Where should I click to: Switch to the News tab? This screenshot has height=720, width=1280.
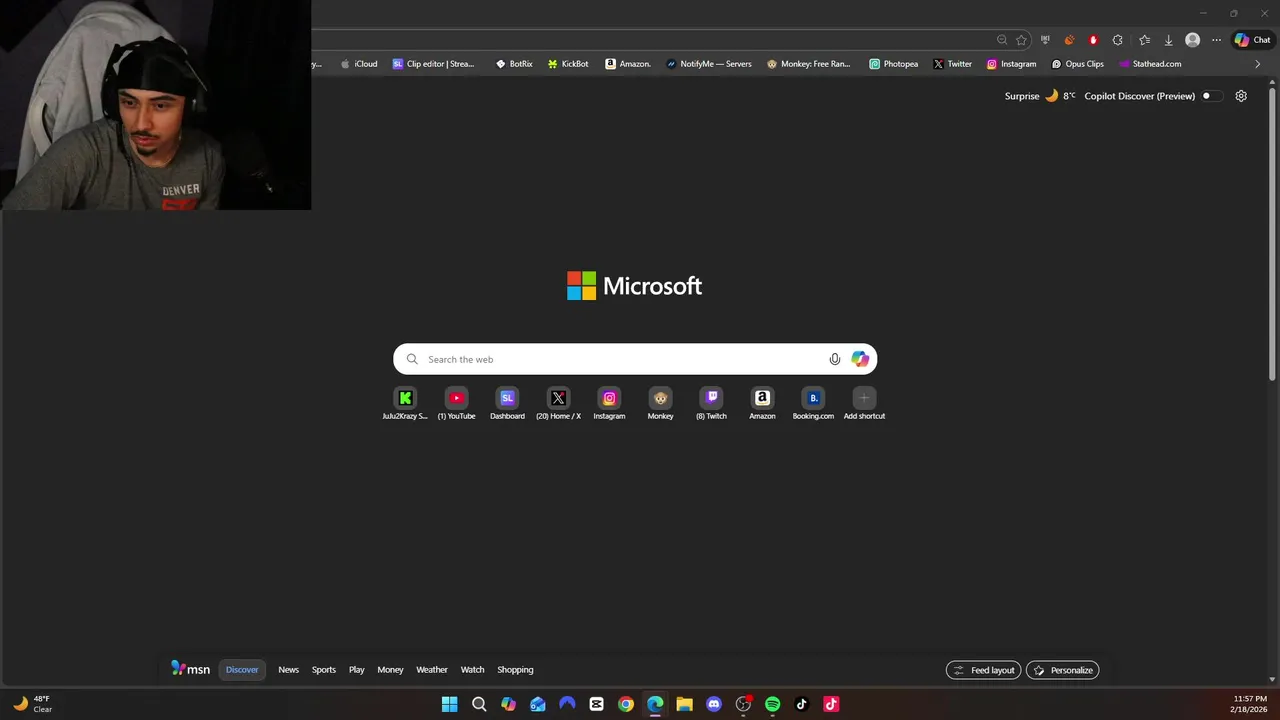click(x=288, y=670)
